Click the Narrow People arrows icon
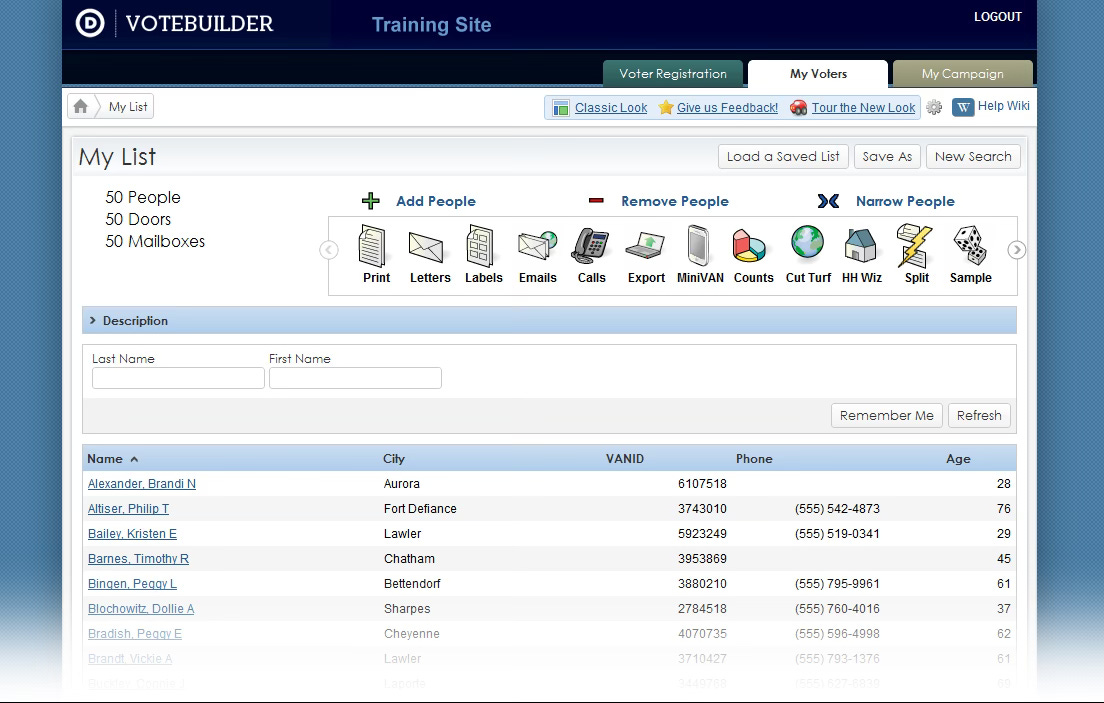The image size is (1104, 703). click(828, 201)
